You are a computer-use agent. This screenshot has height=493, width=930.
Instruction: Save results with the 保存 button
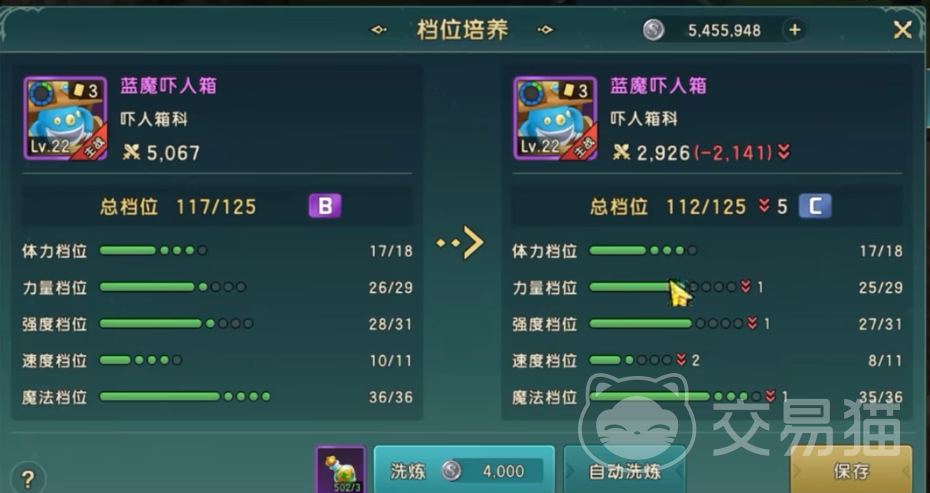(x=851, y=471)
